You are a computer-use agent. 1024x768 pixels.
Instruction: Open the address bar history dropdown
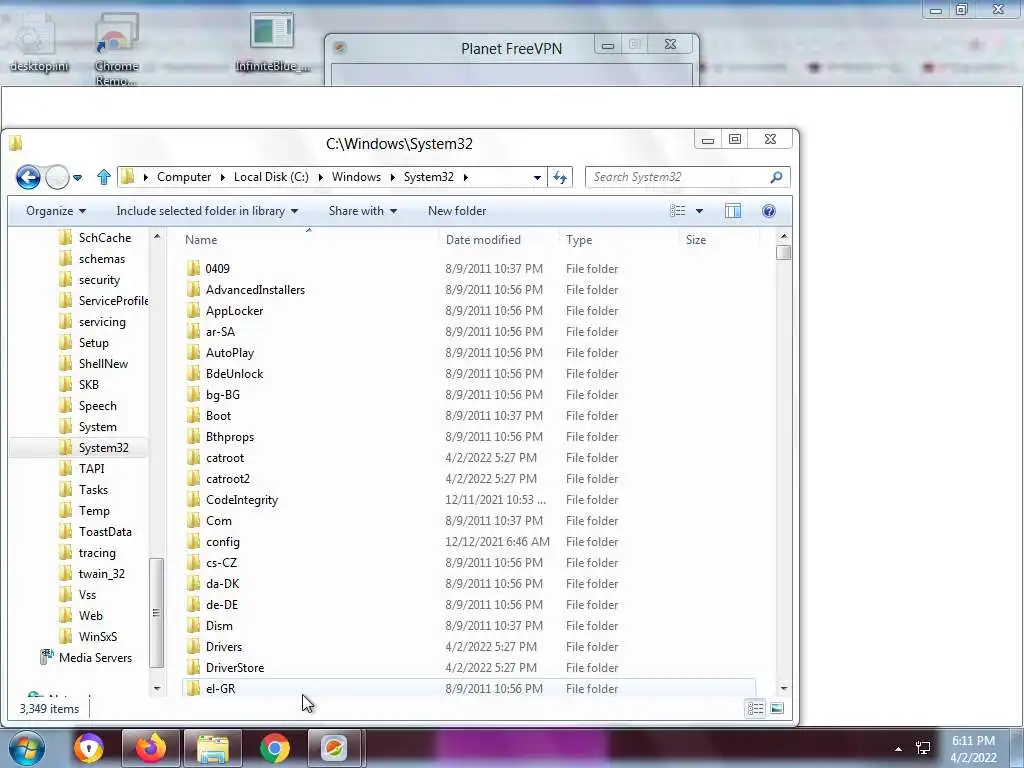tap(537, 177)
